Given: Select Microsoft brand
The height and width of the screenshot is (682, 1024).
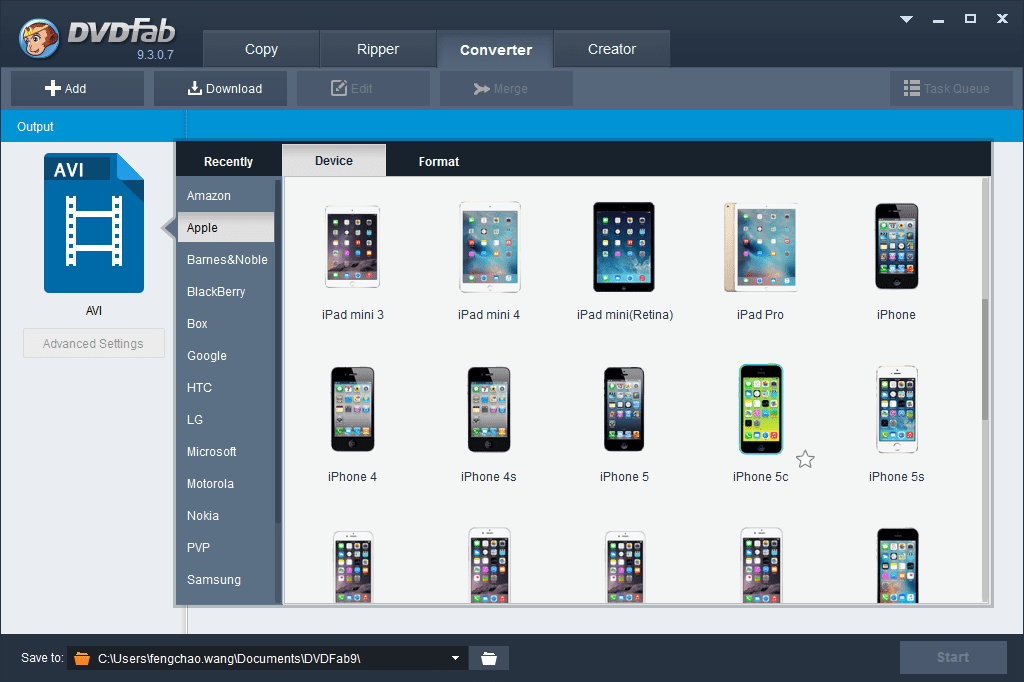Looking at the screenshot, I should [x=226, y=451].
